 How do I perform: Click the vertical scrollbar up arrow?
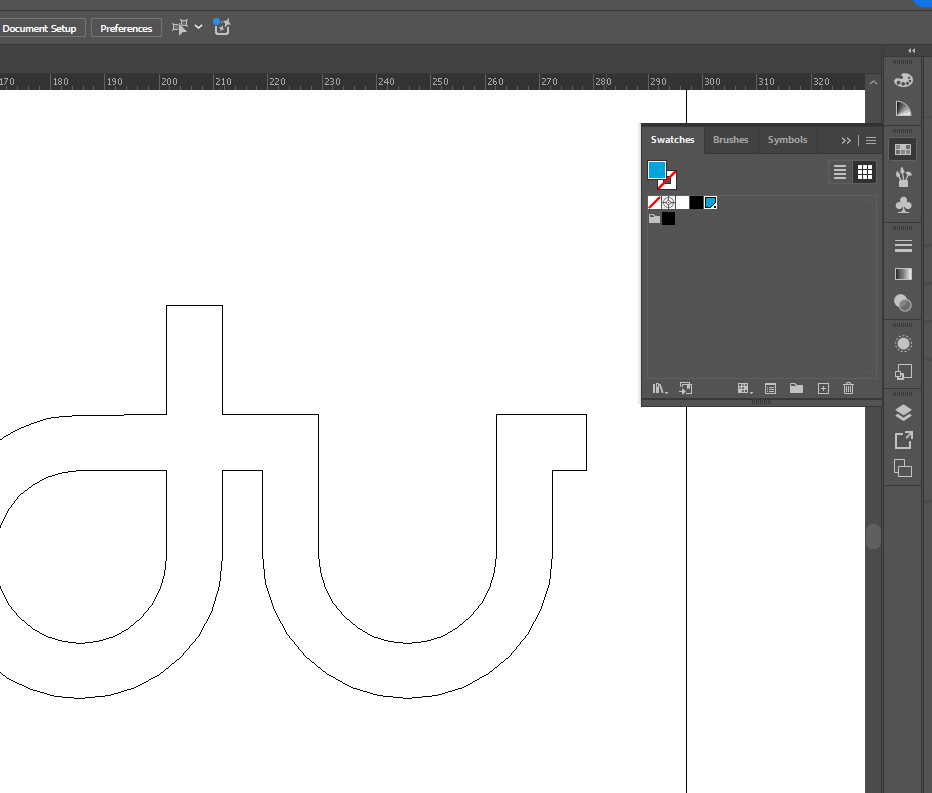(x=873, y=82)
